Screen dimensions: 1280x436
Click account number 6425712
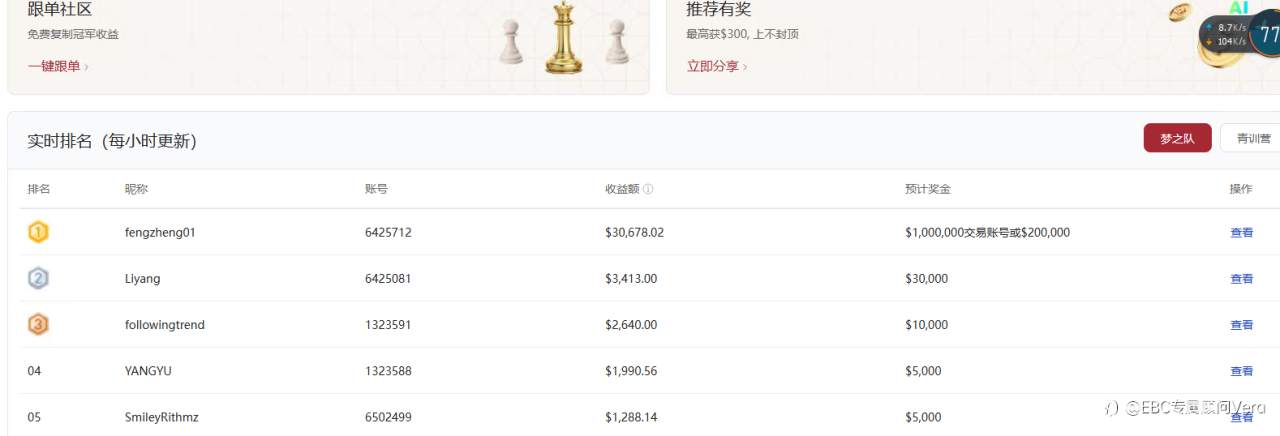[388, 232]
